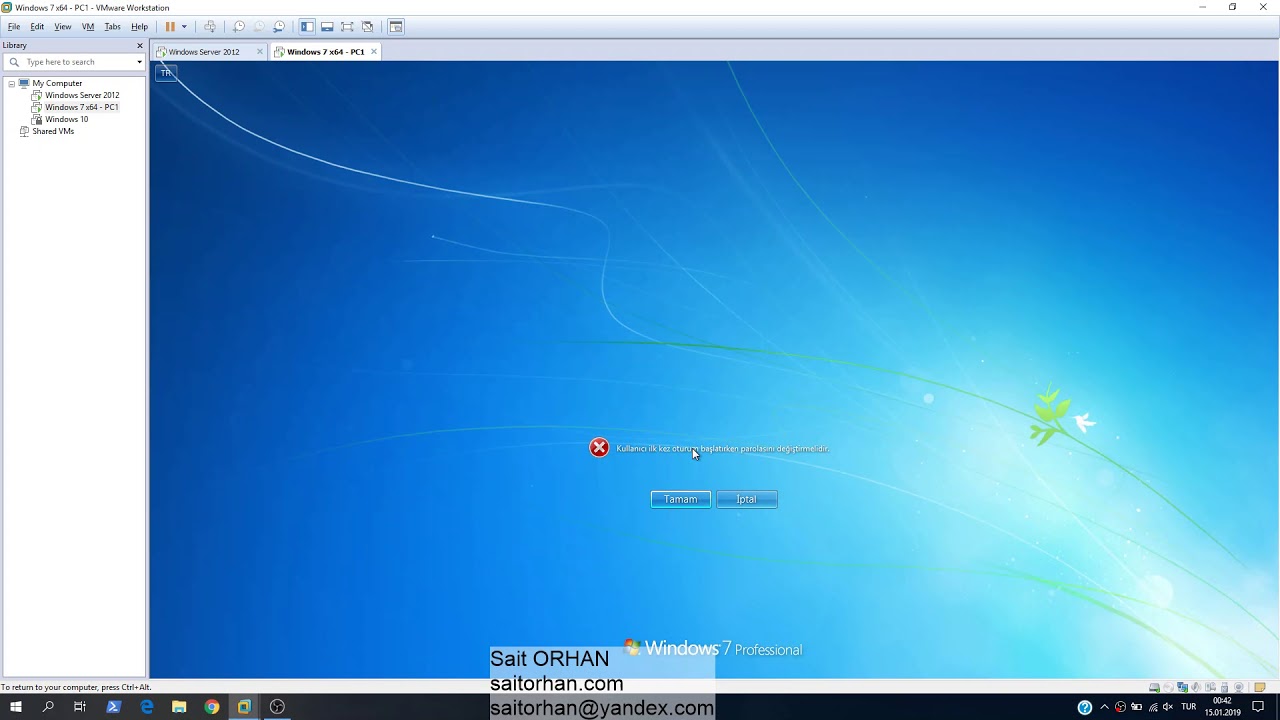Click the TUR input language indicator
The image size is (1280, 720).
[1189, 707]
